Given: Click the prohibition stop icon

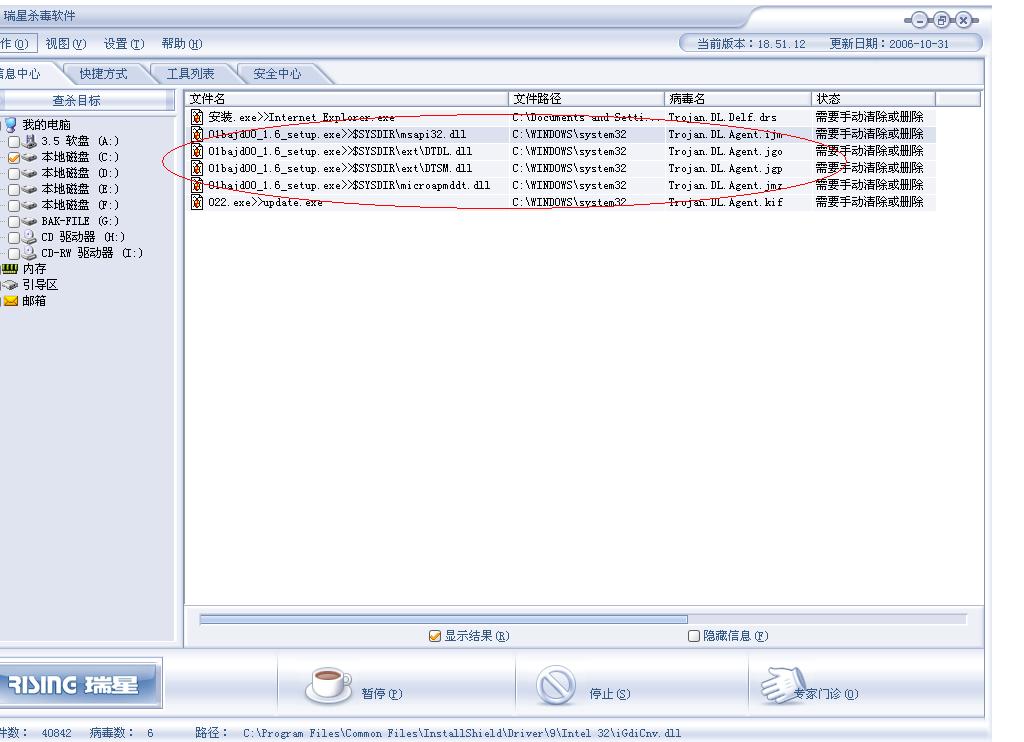Looking at the screenshot, I should [556, 686].
